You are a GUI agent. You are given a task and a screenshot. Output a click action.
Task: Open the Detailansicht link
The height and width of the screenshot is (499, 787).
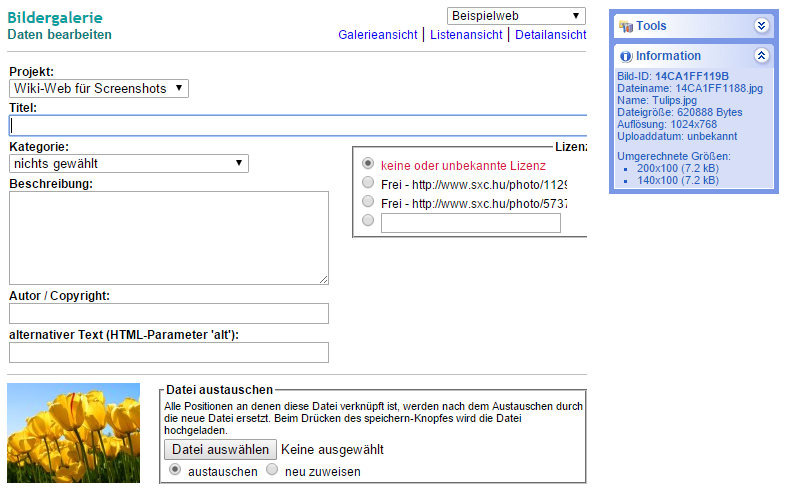tap(550, 35)
